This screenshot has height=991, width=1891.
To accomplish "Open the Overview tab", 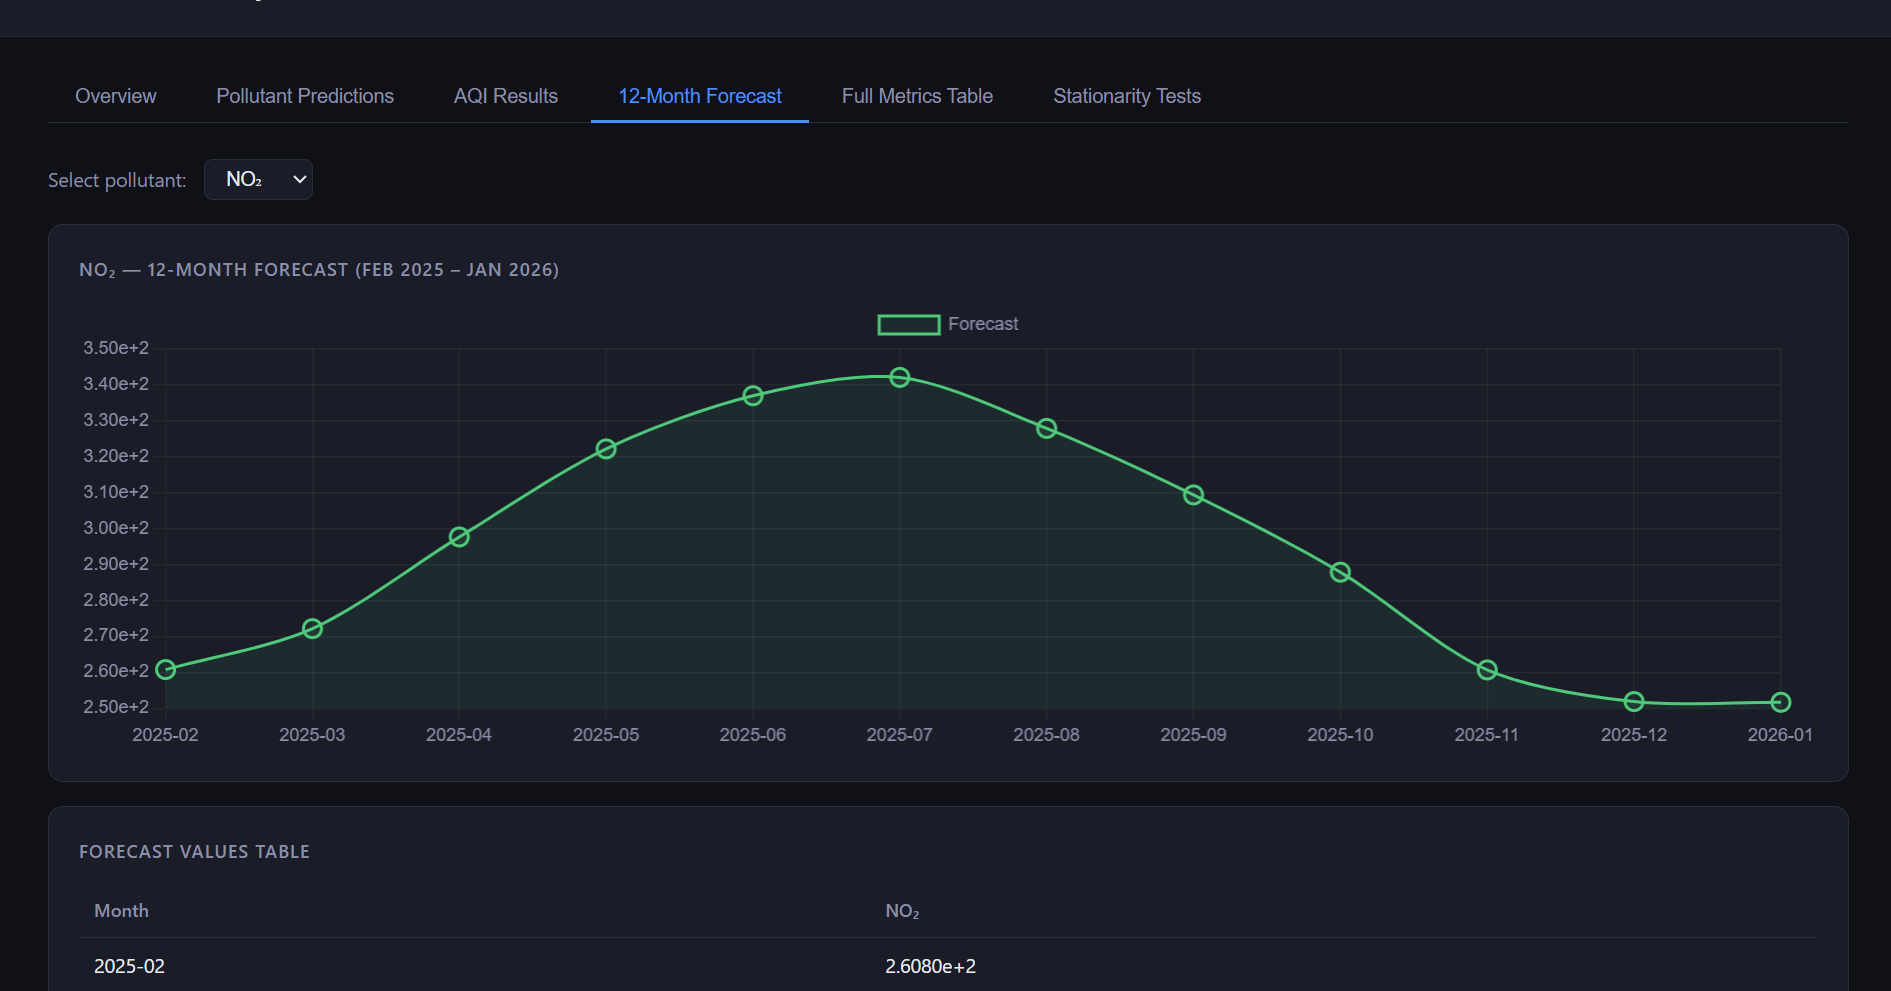I will click(116, 96).
